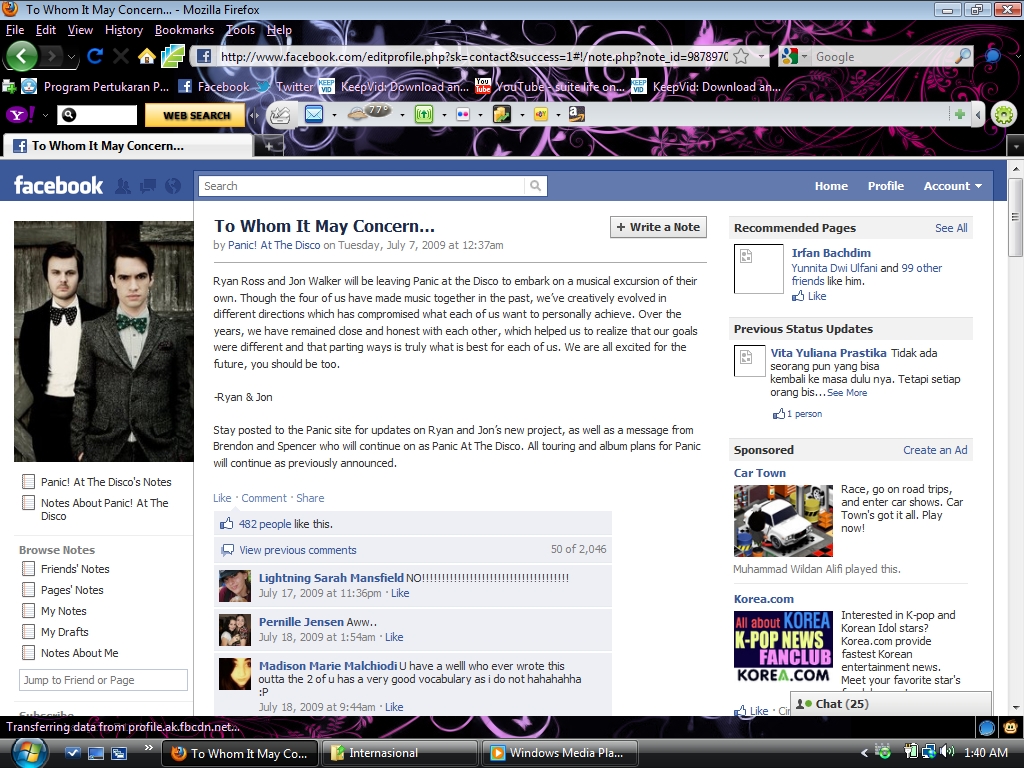Check the weather 77° toolbar icon

tap(370, 114)
